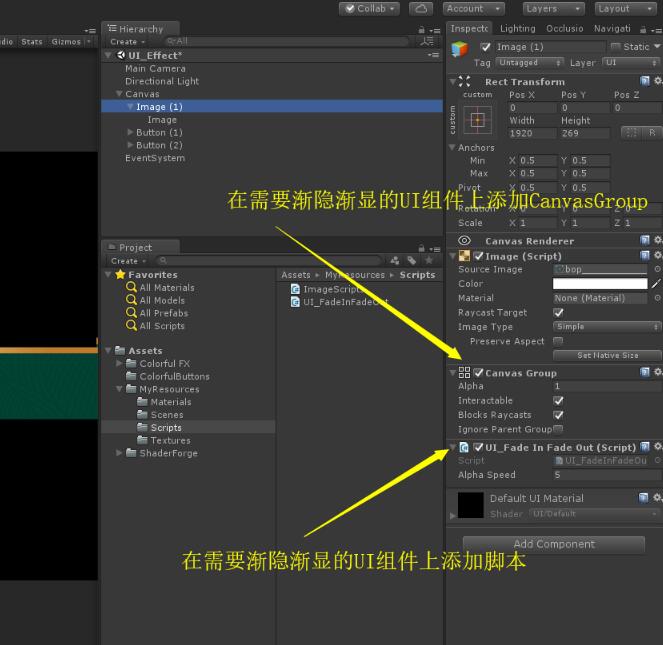Click the Set Native Size button
The height and width of the screenshot is (645, 663).
(607, 355)
